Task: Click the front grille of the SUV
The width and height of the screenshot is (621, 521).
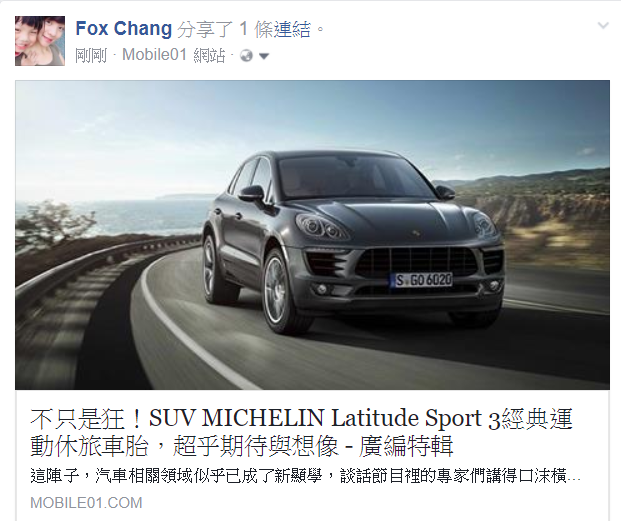Action: point(418,261)
